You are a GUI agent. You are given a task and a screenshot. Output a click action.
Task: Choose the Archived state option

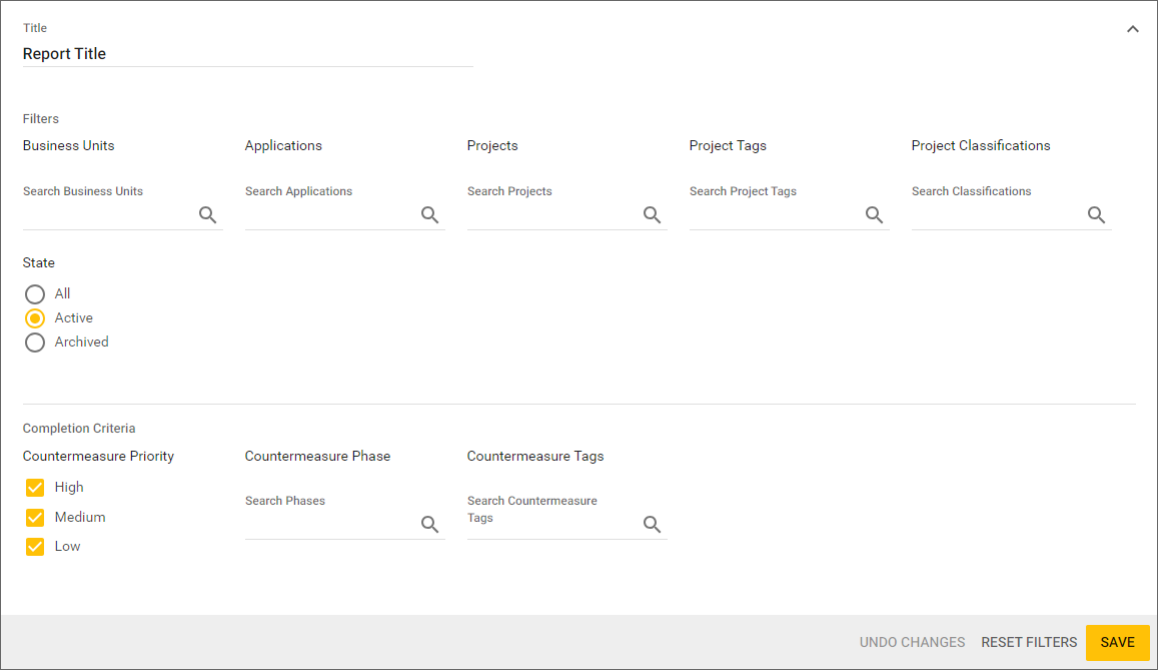coord(35,342)
